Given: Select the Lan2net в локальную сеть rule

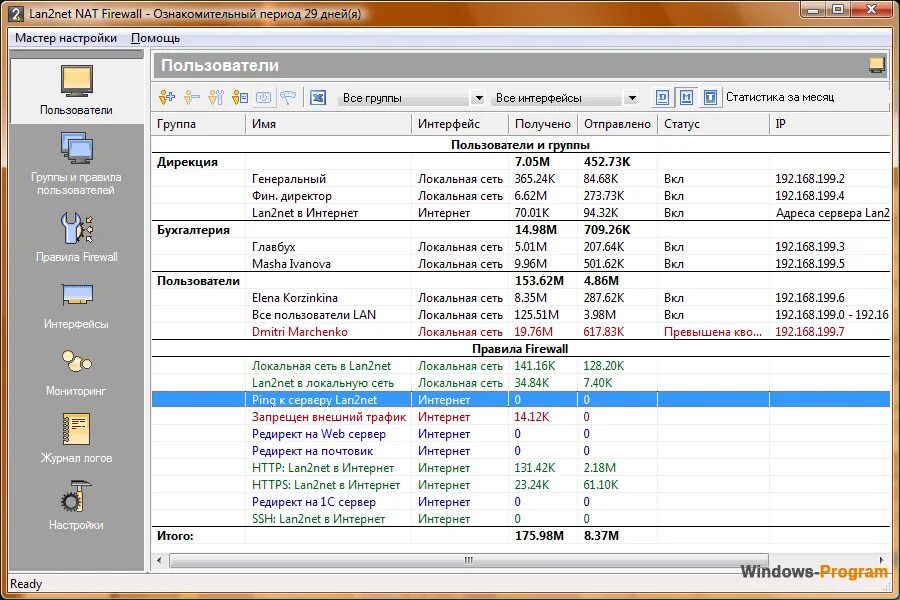Looking at the screenshot, I should (521, 383).
